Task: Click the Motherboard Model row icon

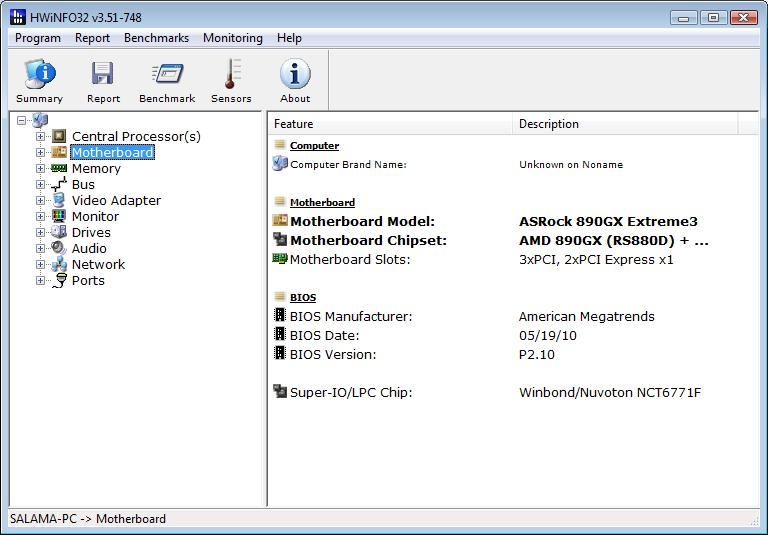Action: [280, 220]
